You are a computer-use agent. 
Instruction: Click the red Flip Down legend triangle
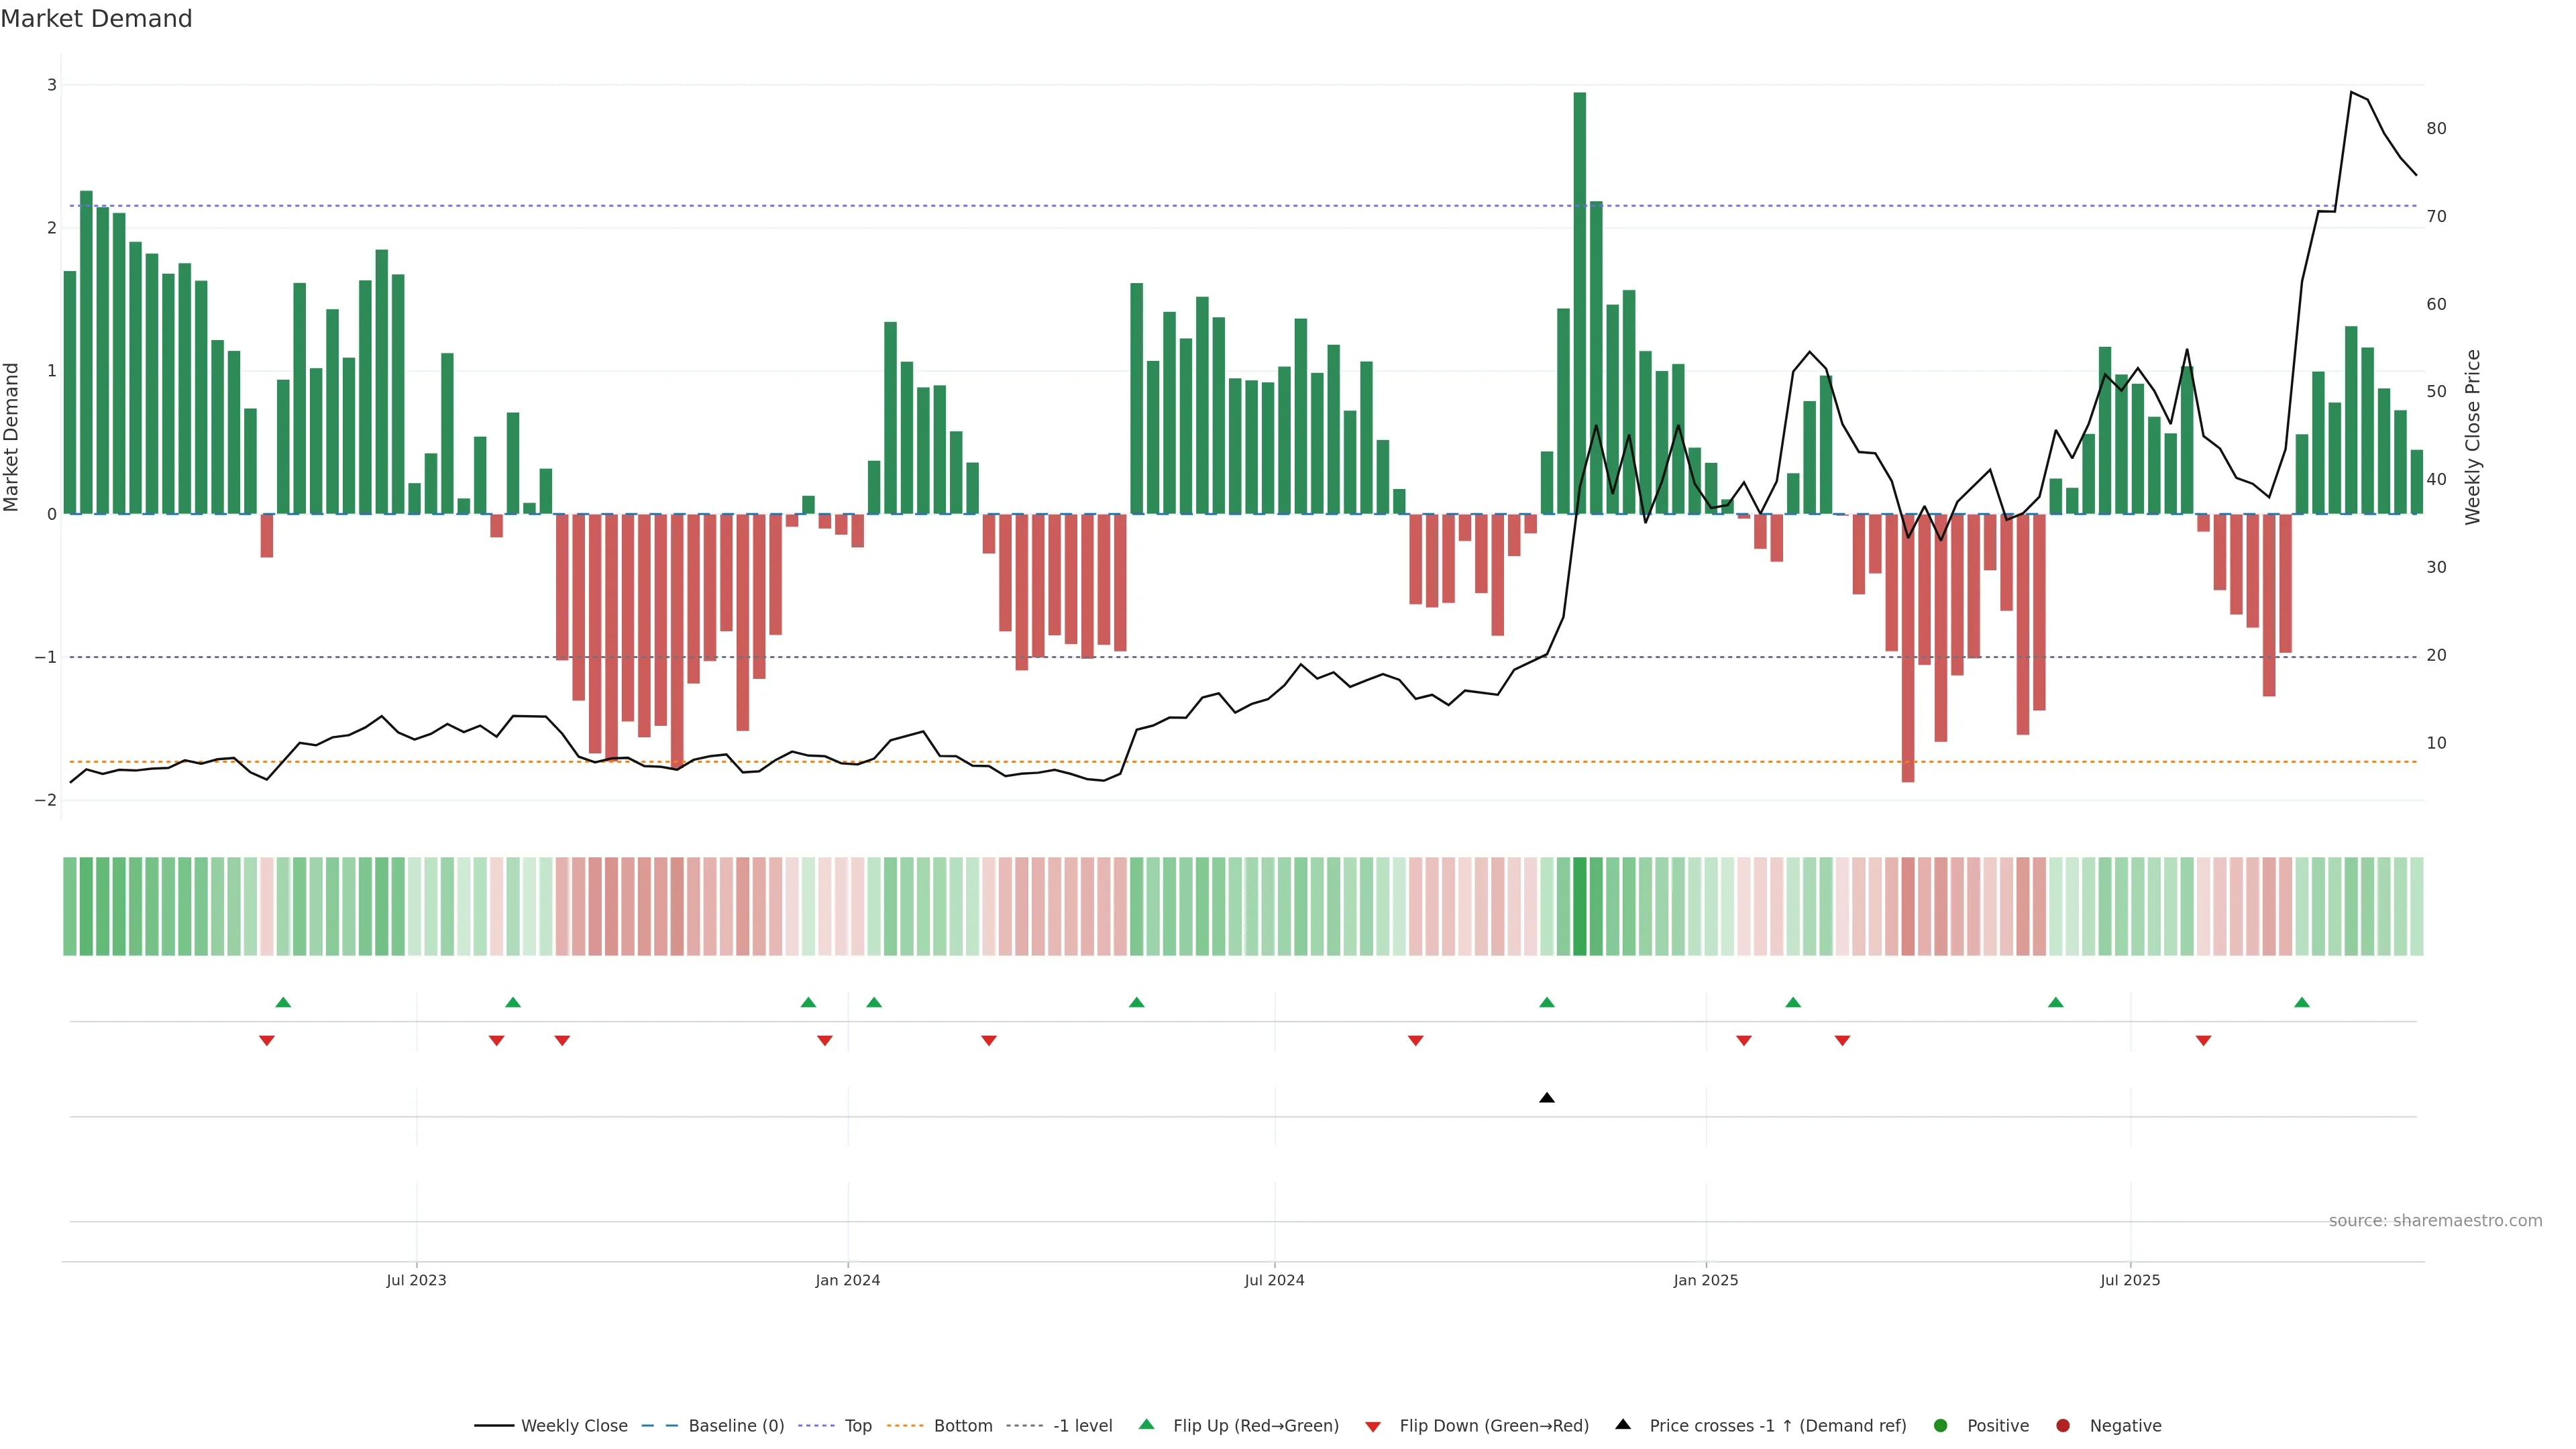tap(1373, 1426)
